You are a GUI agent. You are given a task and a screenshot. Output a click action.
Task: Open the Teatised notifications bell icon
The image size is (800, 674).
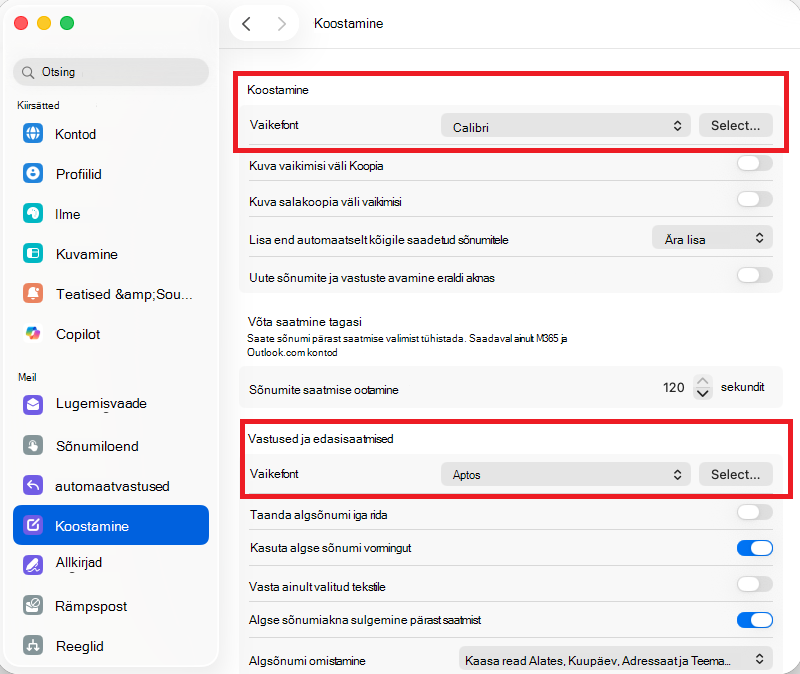(x=33, y=293)
